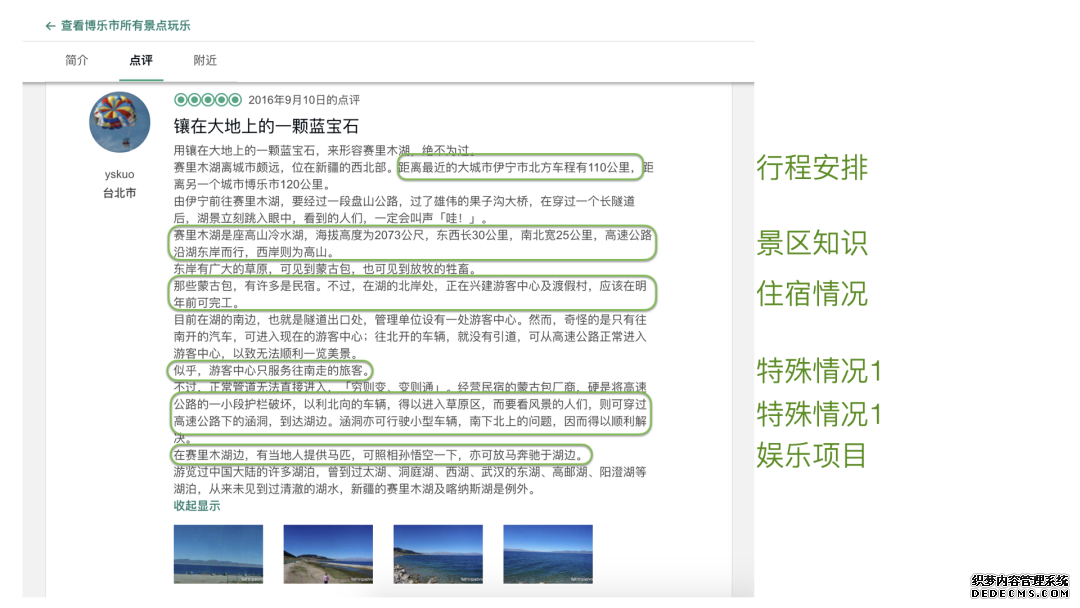
Task: Click the 收起显示 collapse link
Action: click(x=196, y=506)
